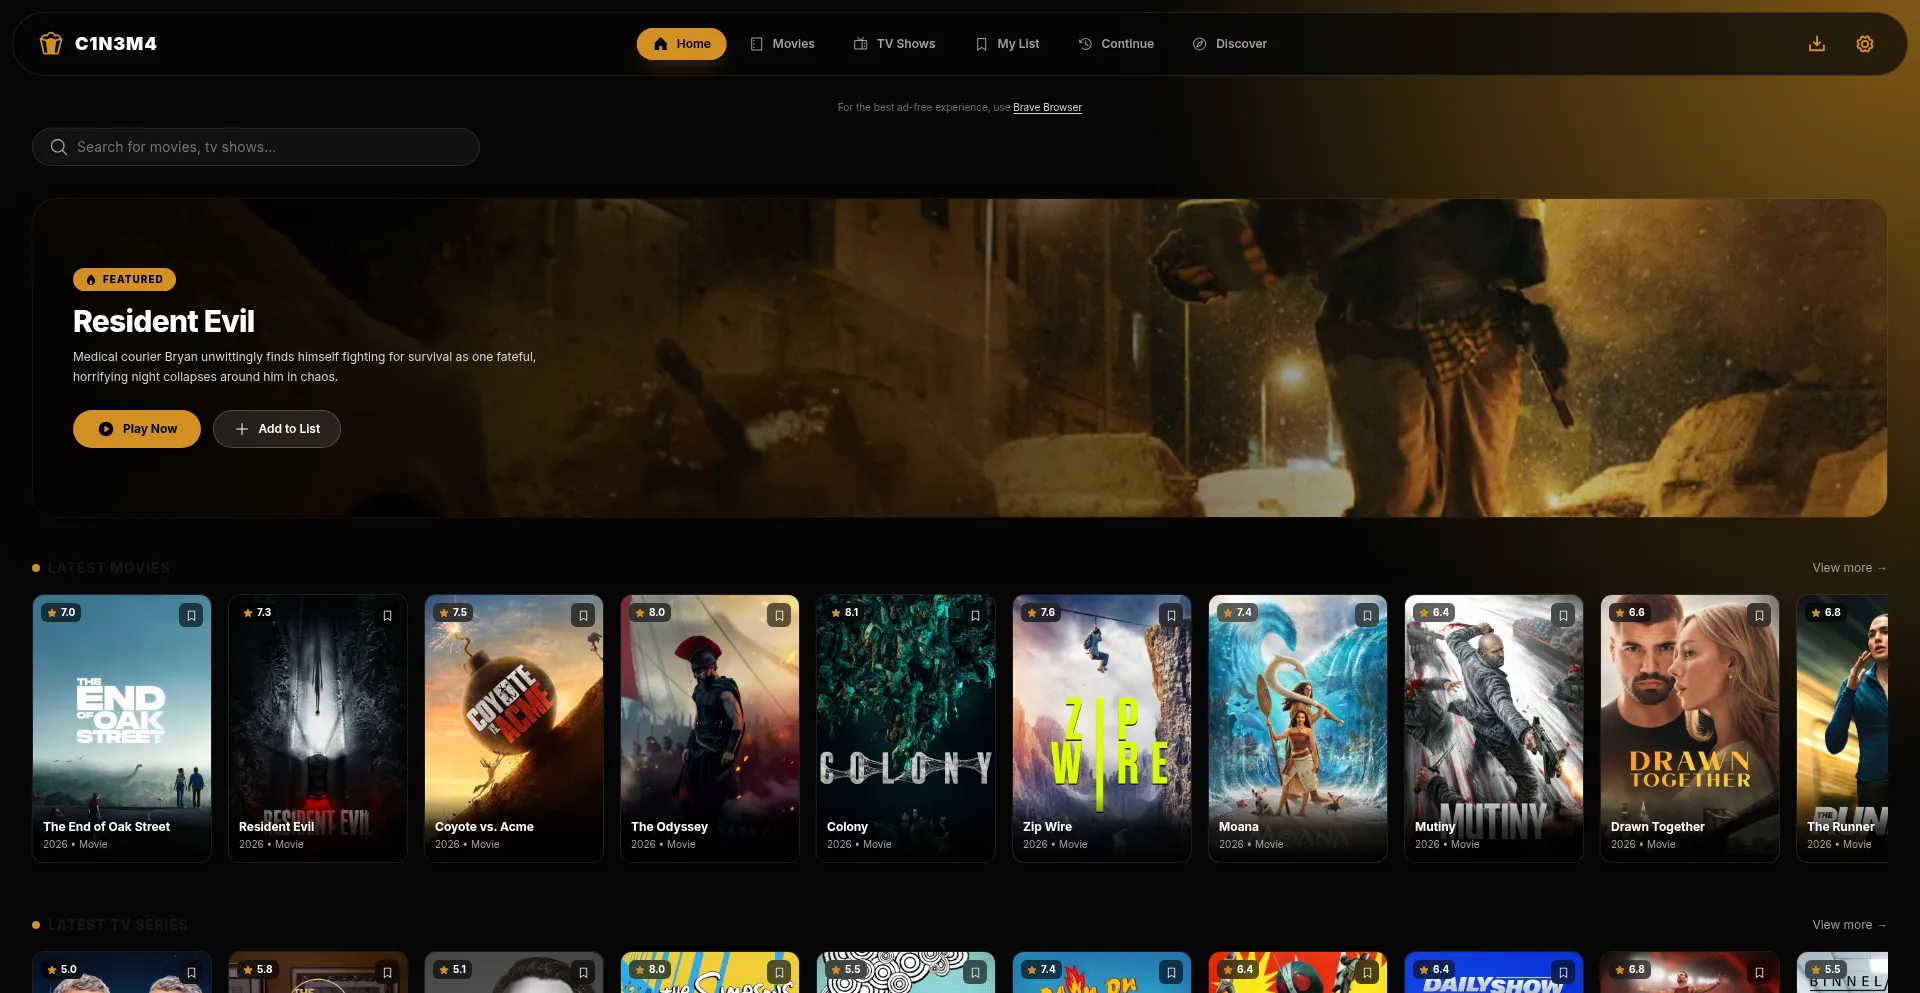Open My List
1920x993 pixels.
point(1007,44)
